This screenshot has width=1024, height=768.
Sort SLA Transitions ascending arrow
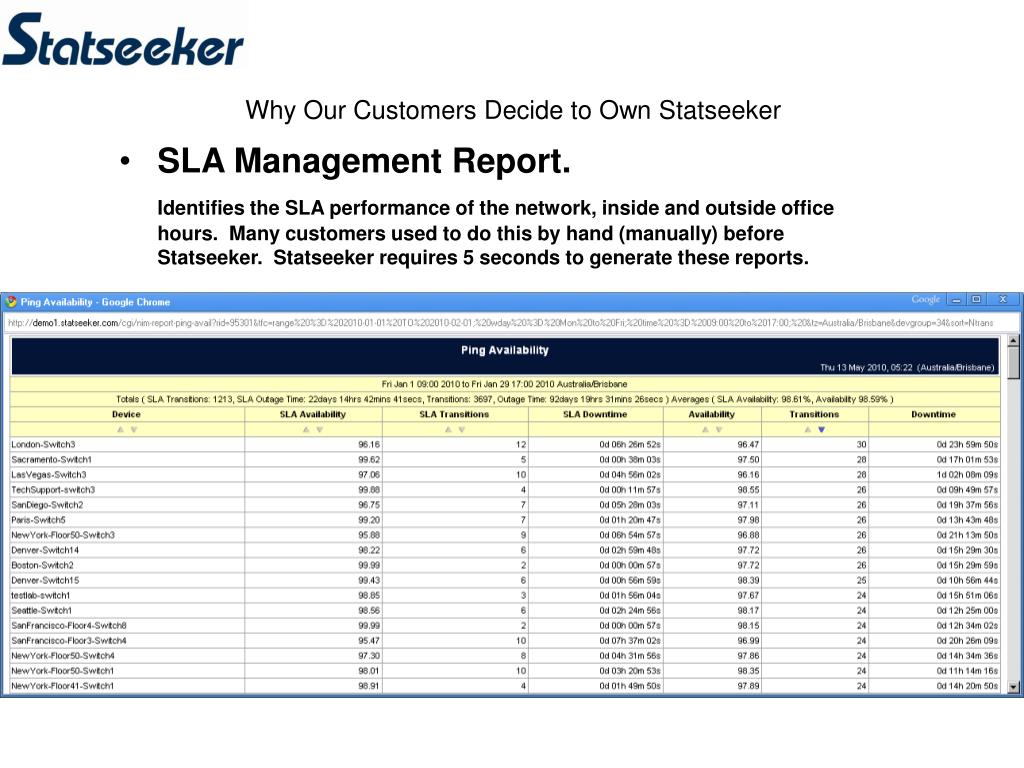pyautogui.click(x=448, y=430)
